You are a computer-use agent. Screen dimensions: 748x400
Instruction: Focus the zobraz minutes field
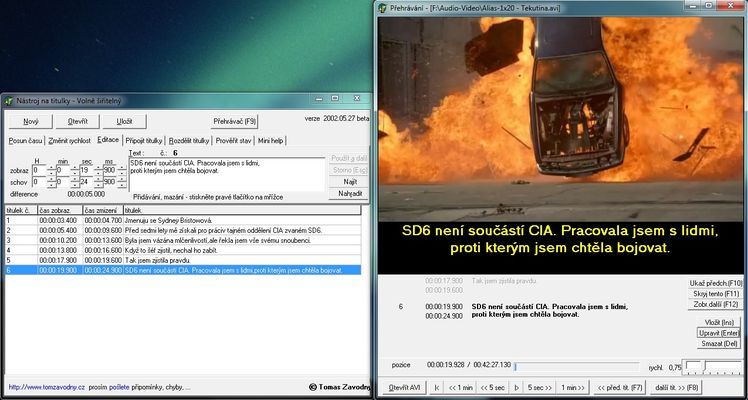pos(62,170)
